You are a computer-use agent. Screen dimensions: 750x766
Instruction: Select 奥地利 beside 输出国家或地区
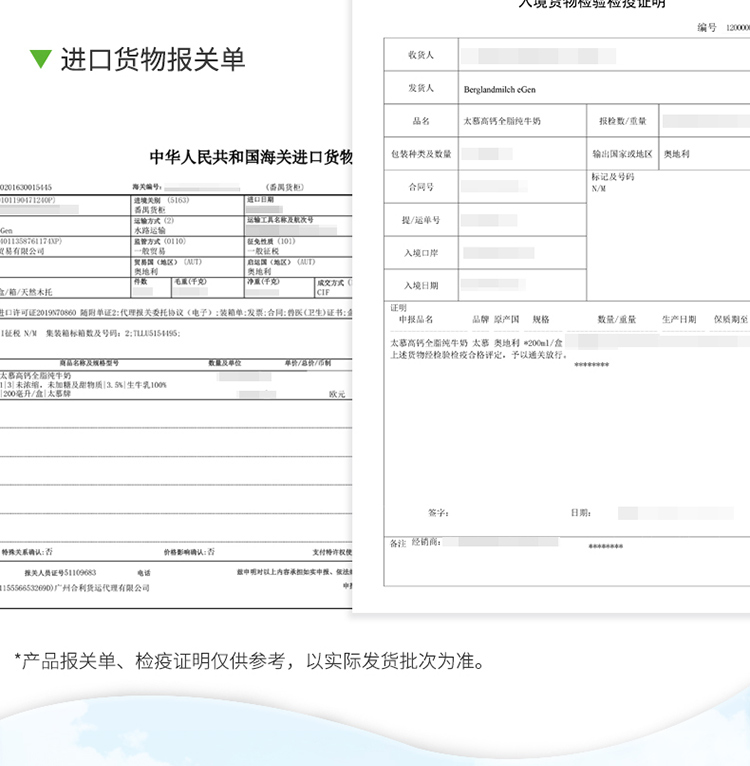(676, 154)
